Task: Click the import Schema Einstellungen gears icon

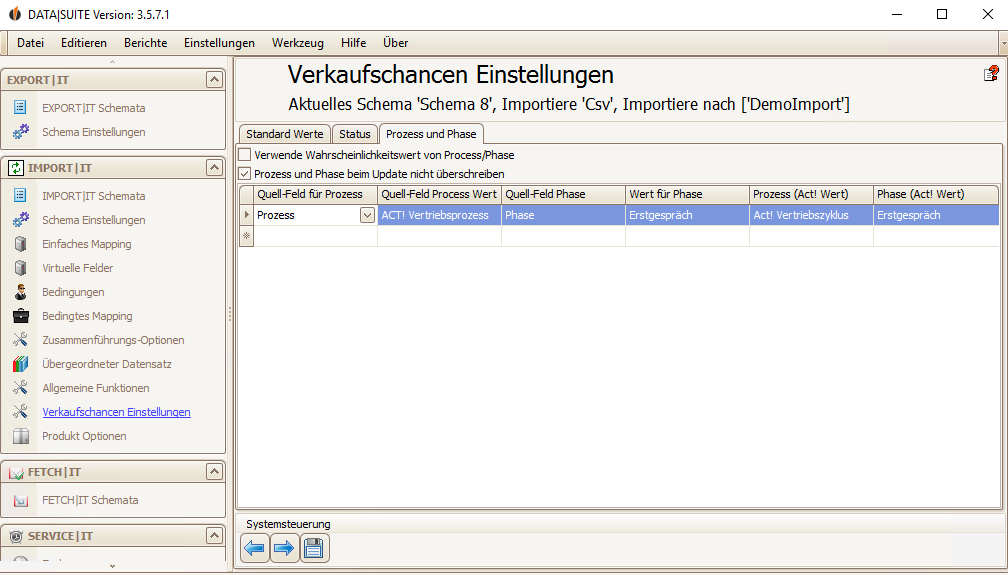Action: 21,220
